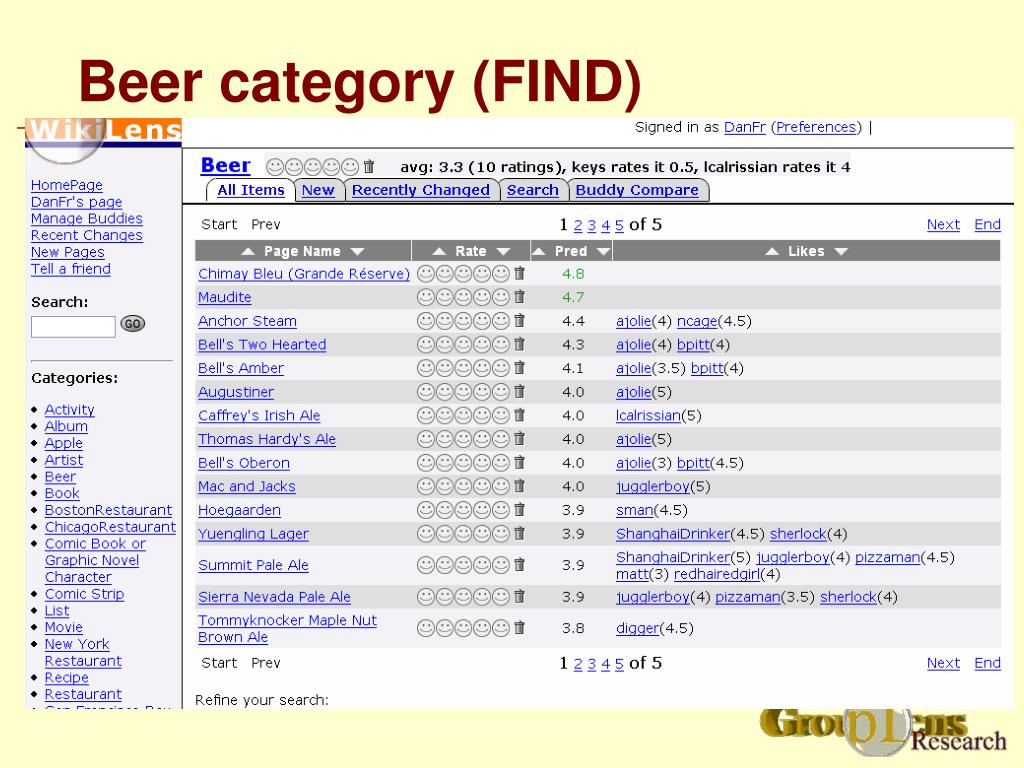
Task: Rate Beer category with the fifth smiley
Action: click(x=351, y=167)
